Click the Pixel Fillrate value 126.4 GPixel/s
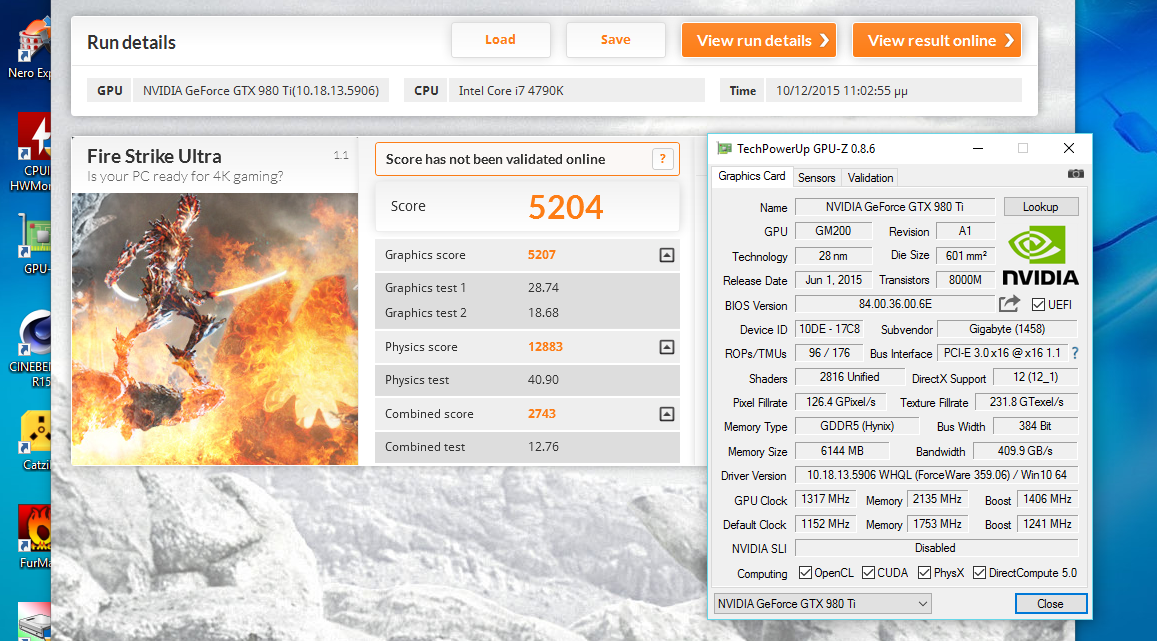Screen dimensions: 1157x641 [x=840, y=402]
